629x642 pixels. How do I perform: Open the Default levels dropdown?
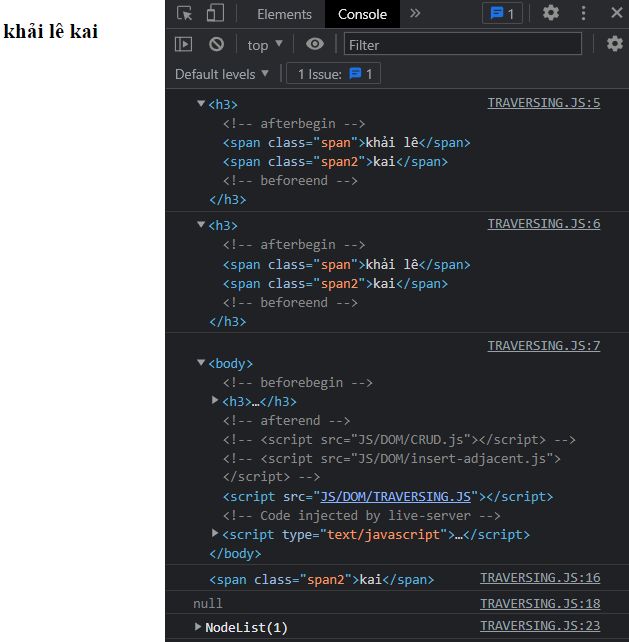click(x=222, y=74)
